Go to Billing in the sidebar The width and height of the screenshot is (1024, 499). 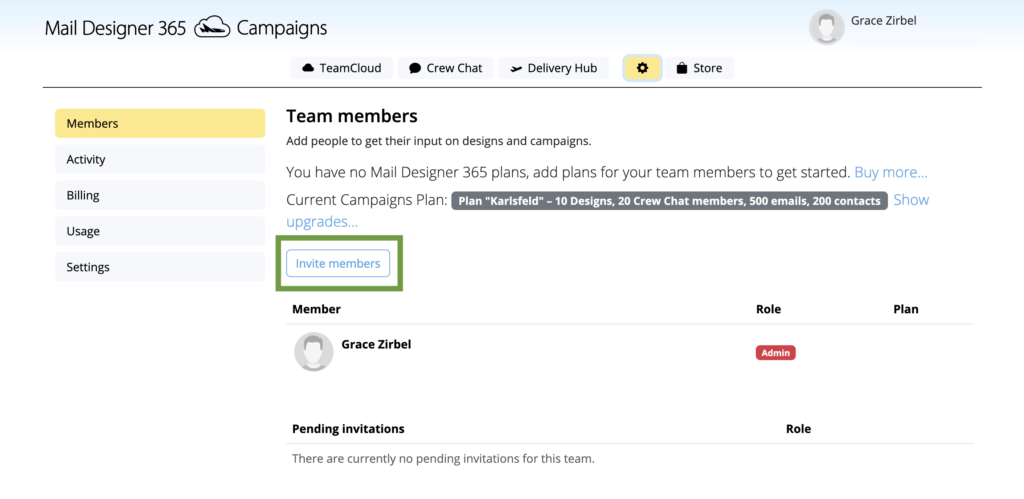(x=160, y=195)
